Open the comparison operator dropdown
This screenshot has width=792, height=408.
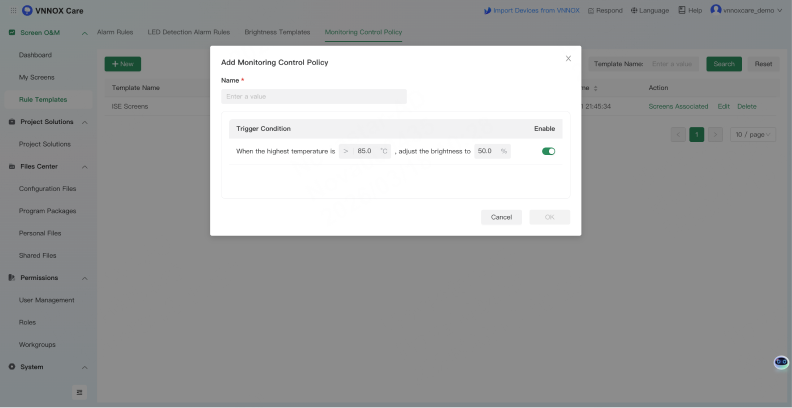click(x=346, y=151)
